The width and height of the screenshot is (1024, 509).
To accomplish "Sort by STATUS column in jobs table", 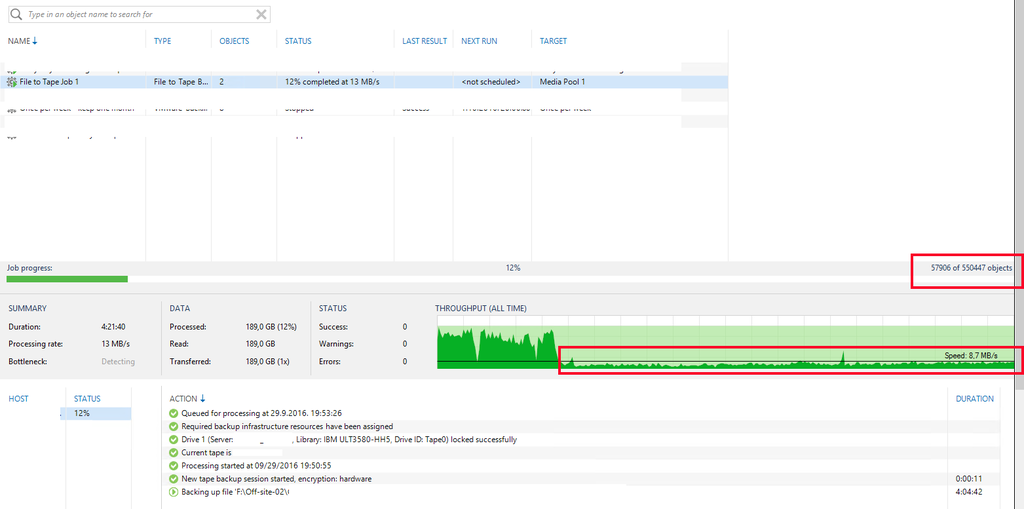I will click(298, 41).
